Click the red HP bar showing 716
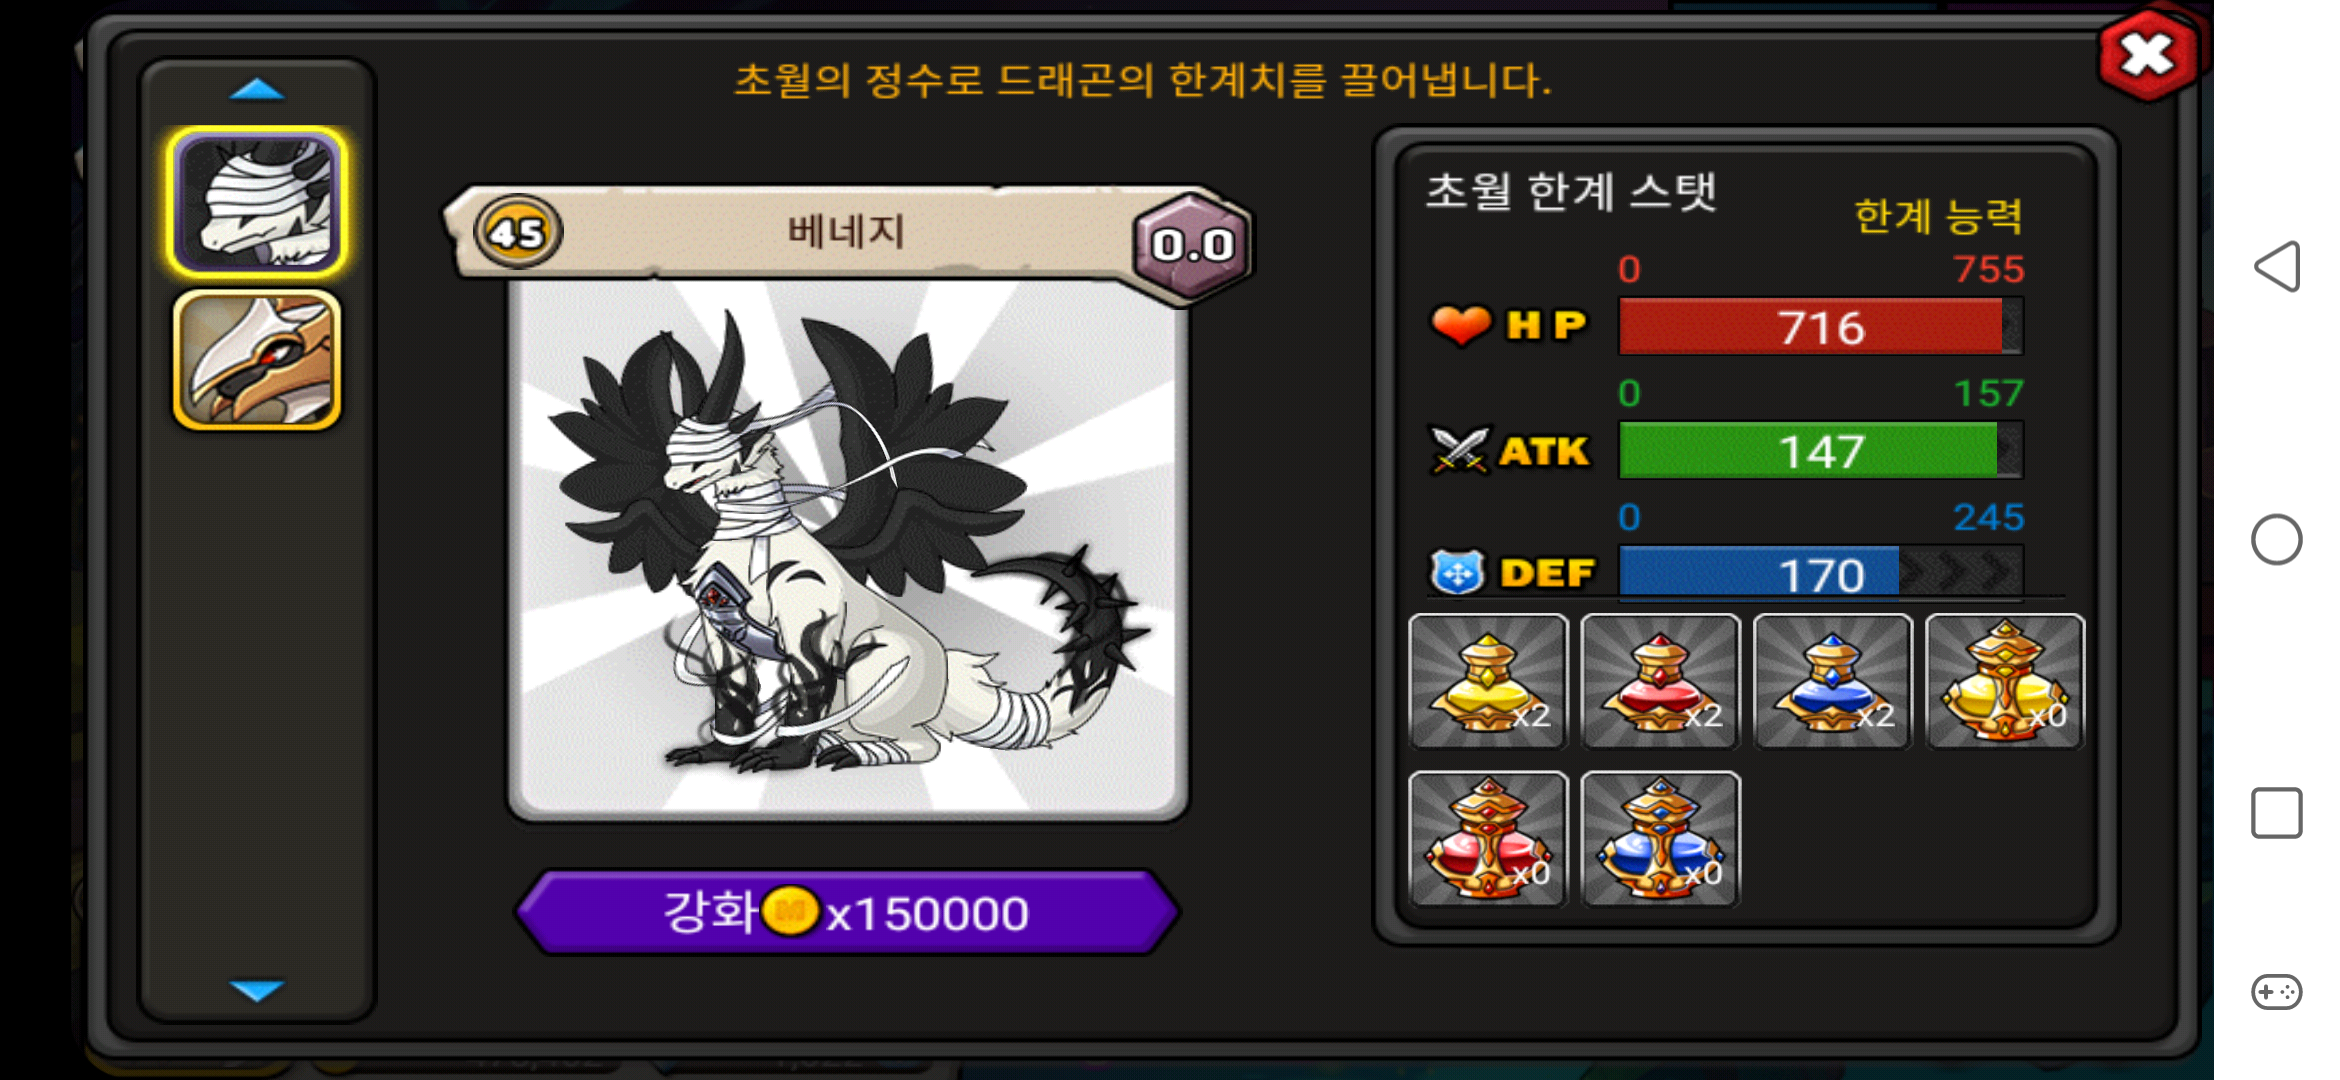Image resolution: width=2340 pixels, height=1080 pixels. pyautogui.click(x=1821, y=327)
